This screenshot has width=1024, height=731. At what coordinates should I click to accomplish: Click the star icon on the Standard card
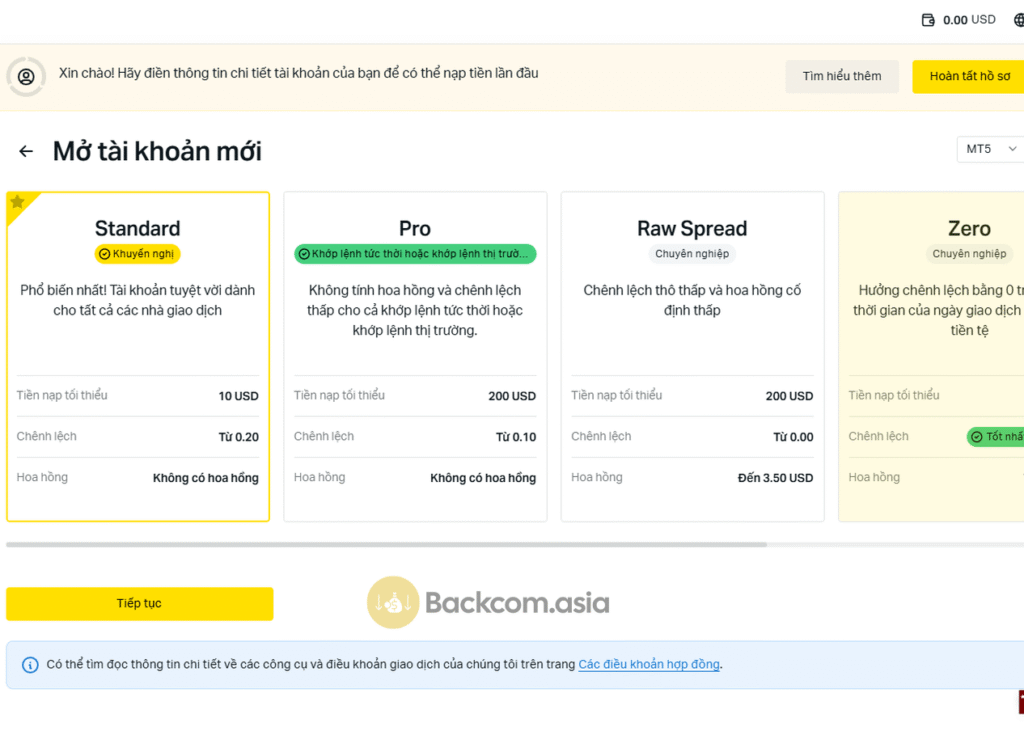[x=17, y=202]
